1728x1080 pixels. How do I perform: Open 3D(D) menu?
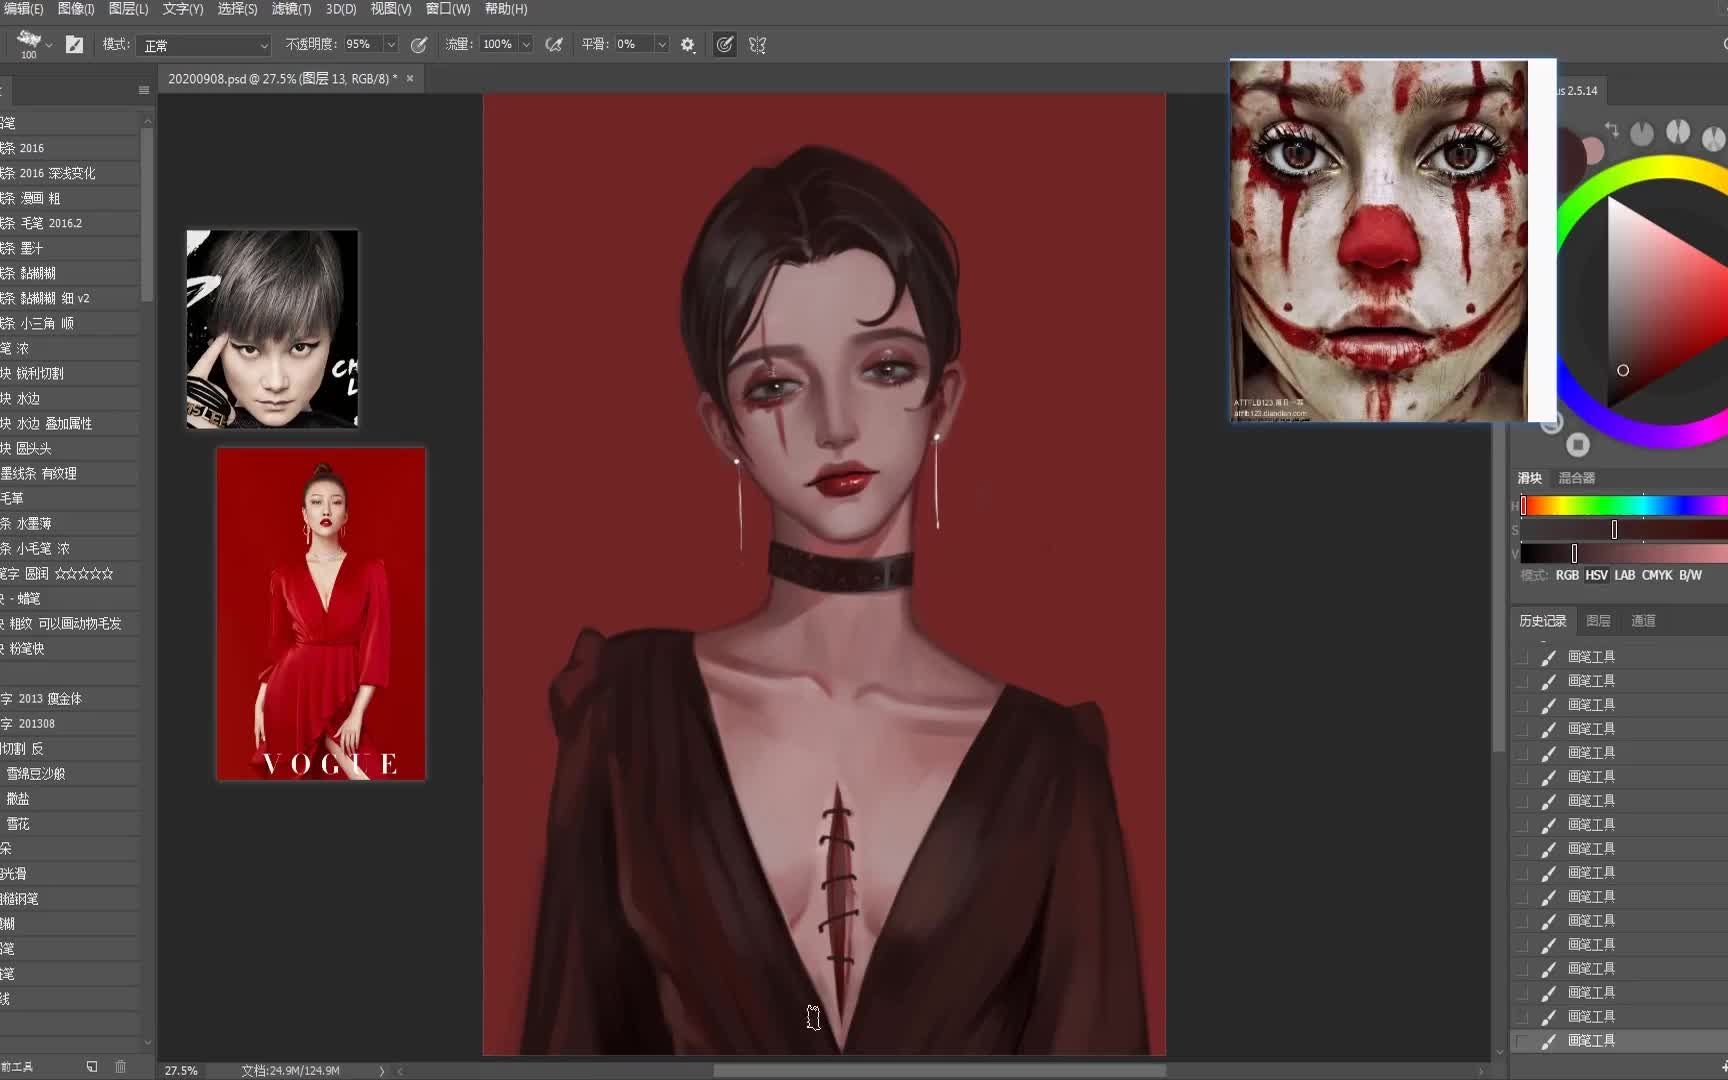pos(341,9)
